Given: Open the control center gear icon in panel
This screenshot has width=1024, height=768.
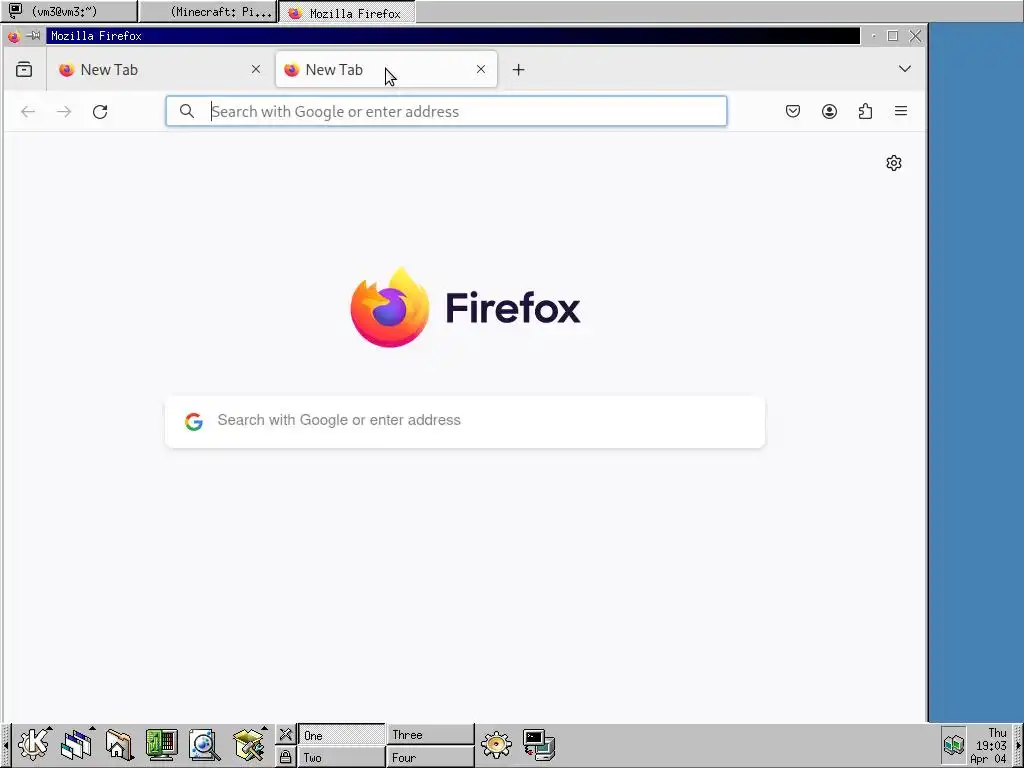Looking at the screenshot, I should (x=496, y=744).
